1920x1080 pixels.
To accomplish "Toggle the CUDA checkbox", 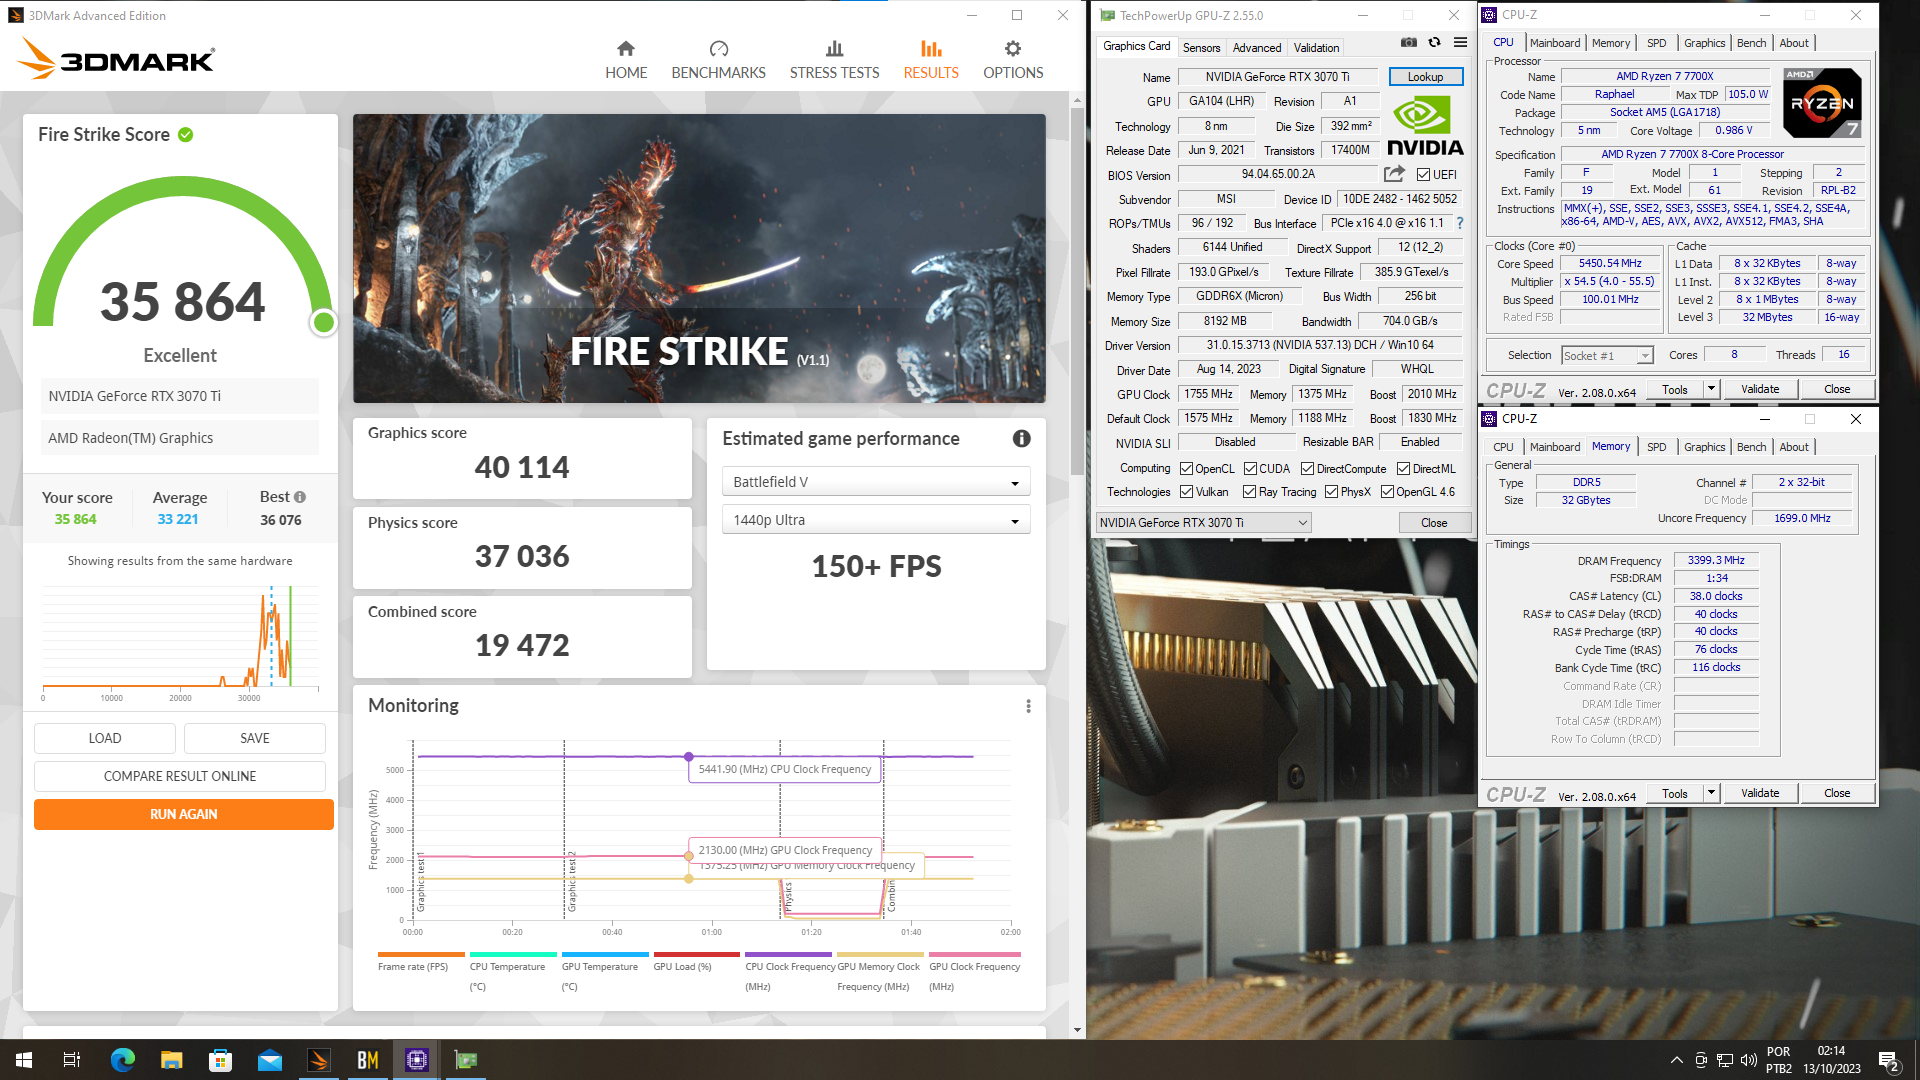I will pyautogui.click(x=1250, y=469).
